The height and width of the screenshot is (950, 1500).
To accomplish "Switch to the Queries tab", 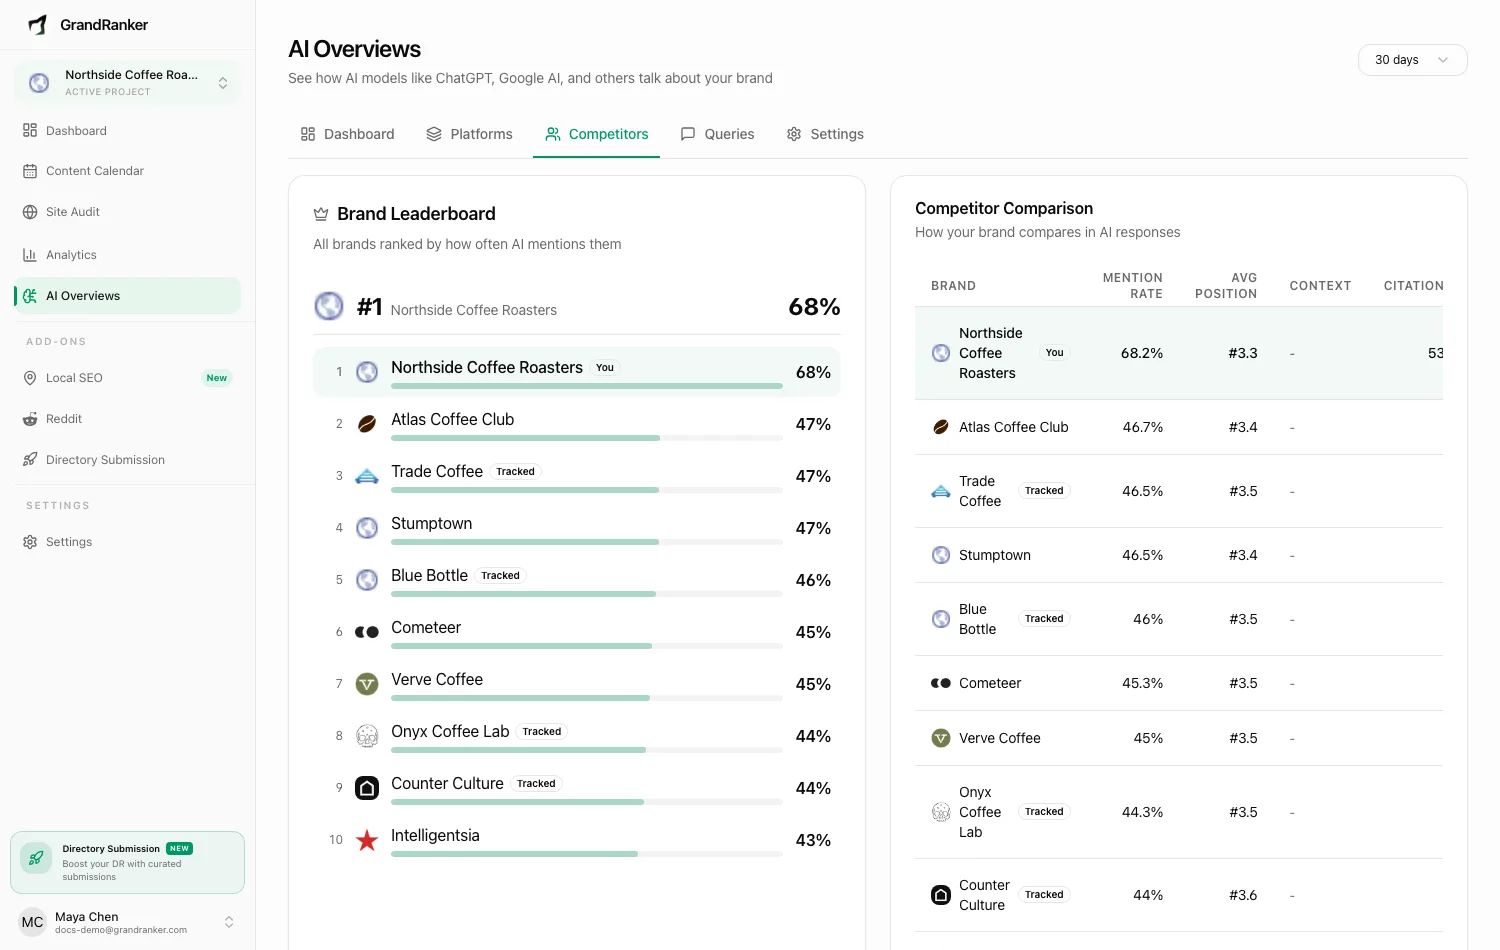I will (717, 134).
